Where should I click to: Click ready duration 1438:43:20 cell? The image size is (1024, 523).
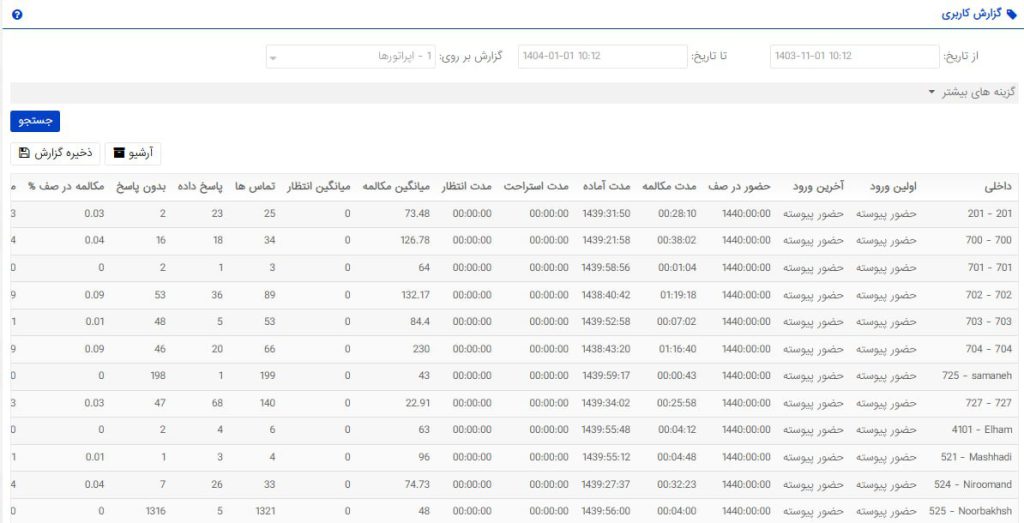click(x=605, y=349)
